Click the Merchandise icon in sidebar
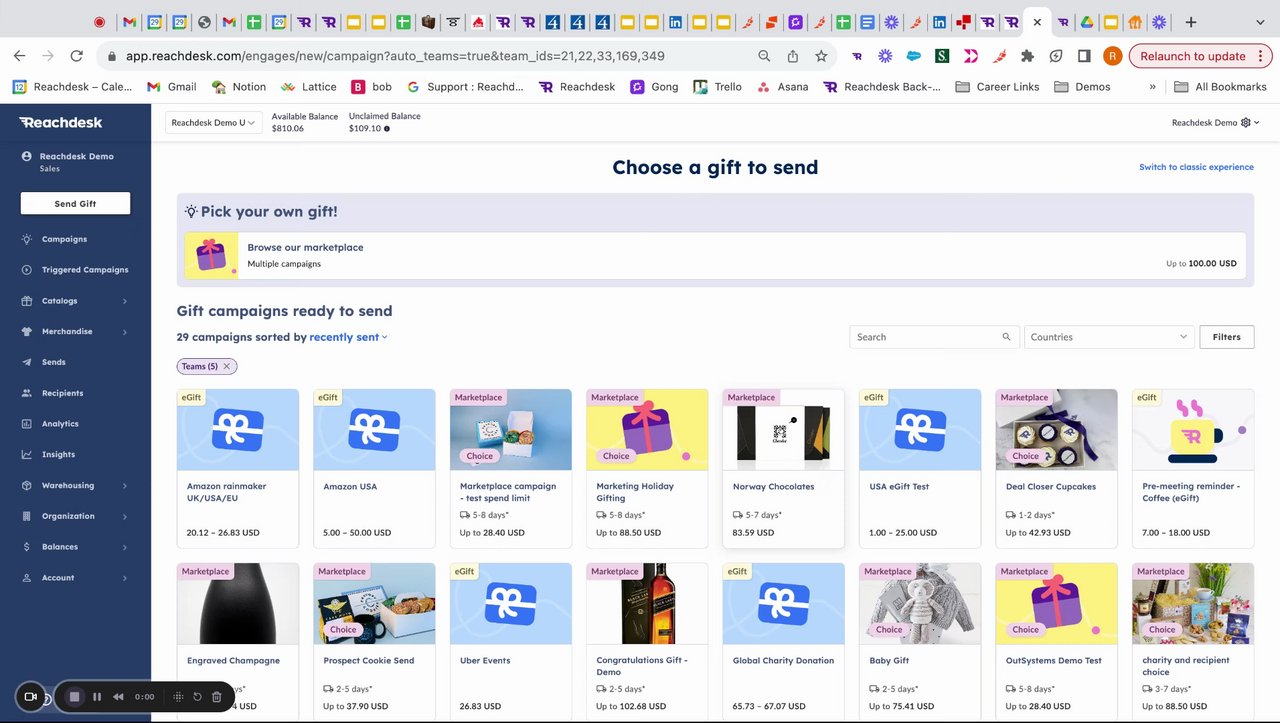 tap(27, 332)
